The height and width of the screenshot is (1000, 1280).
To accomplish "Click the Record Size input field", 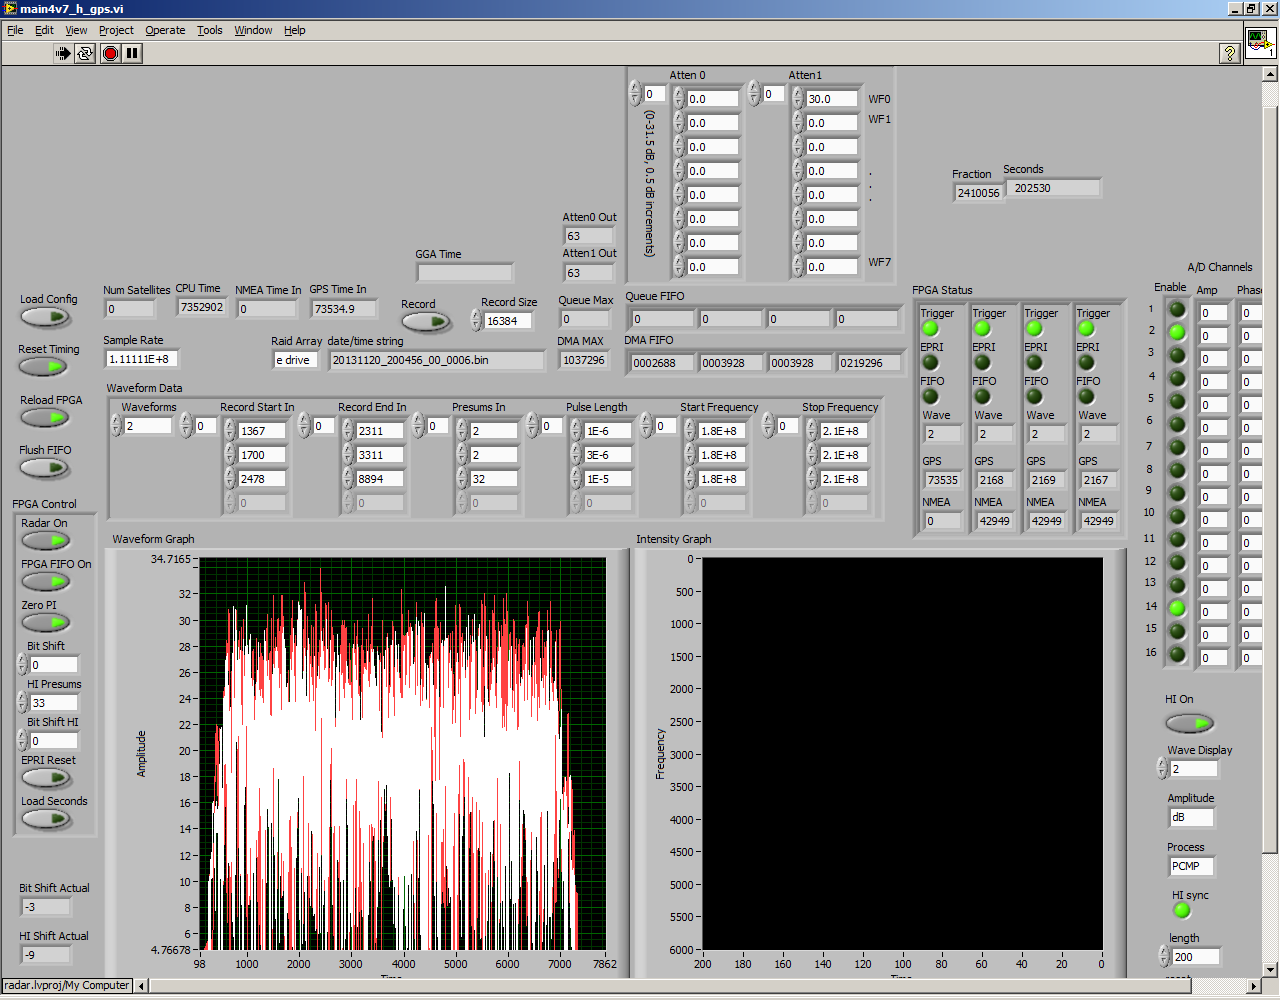I will point(508,321).
